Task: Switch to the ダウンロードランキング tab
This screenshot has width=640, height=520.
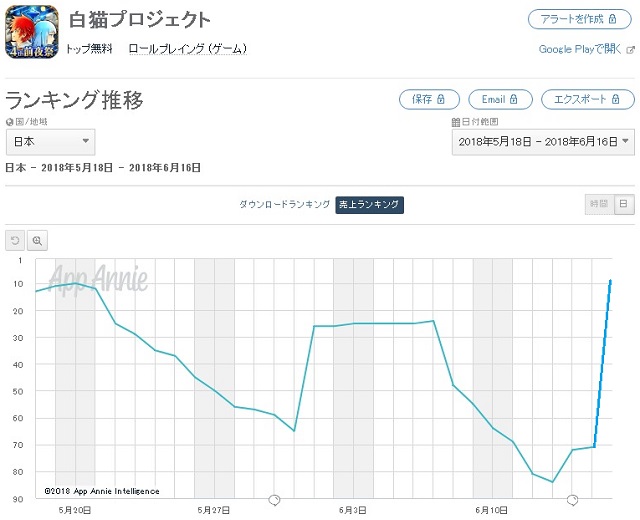Action: [x=284, y=204]
